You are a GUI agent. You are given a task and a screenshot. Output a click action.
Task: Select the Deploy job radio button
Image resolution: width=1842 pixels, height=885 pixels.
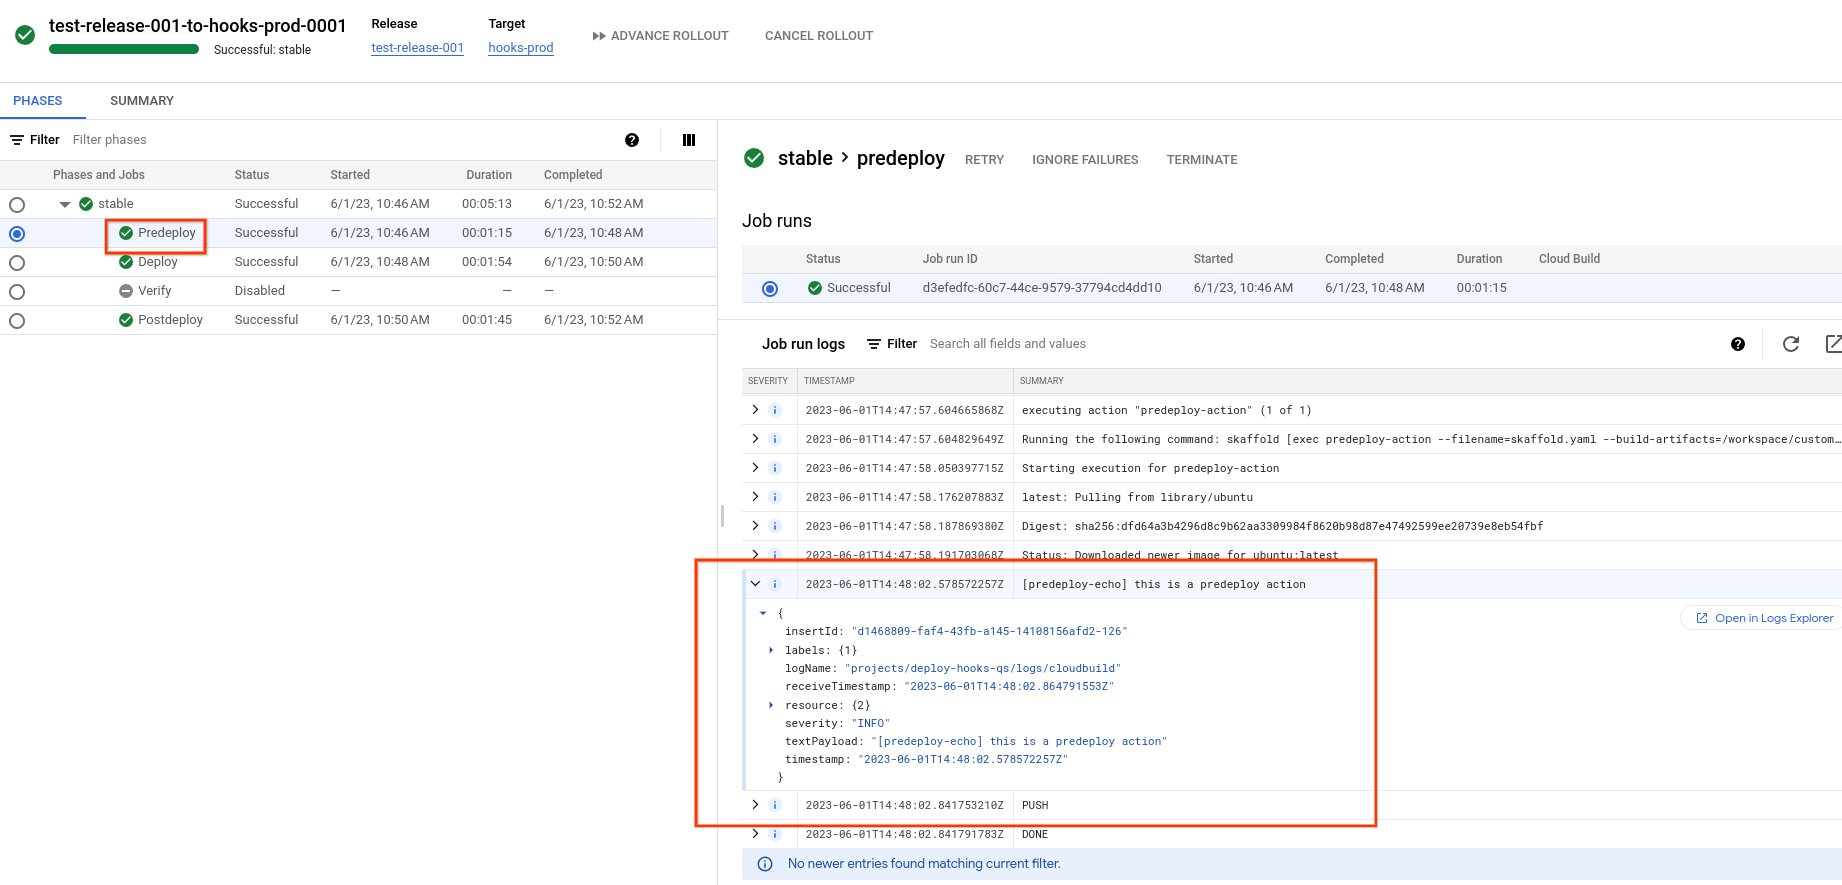point(17,263)
